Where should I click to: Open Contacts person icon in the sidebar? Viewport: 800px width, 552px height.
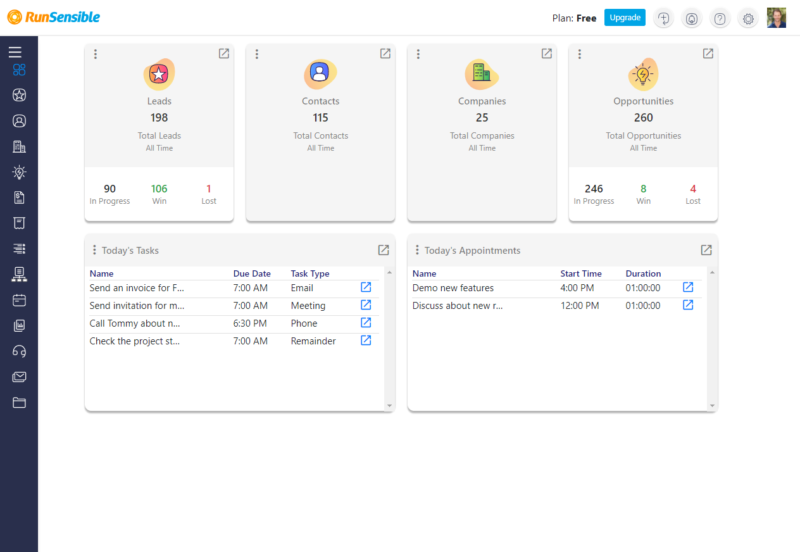(19, 121)
